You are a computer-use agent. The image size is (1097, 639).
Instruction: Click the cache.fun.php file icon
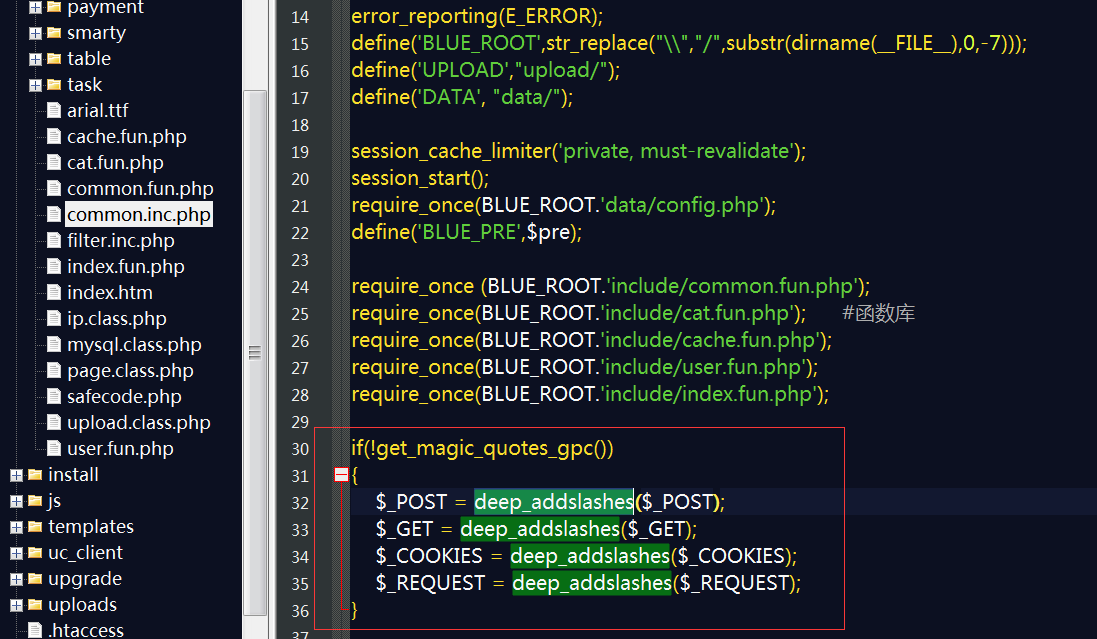point(54,136)
